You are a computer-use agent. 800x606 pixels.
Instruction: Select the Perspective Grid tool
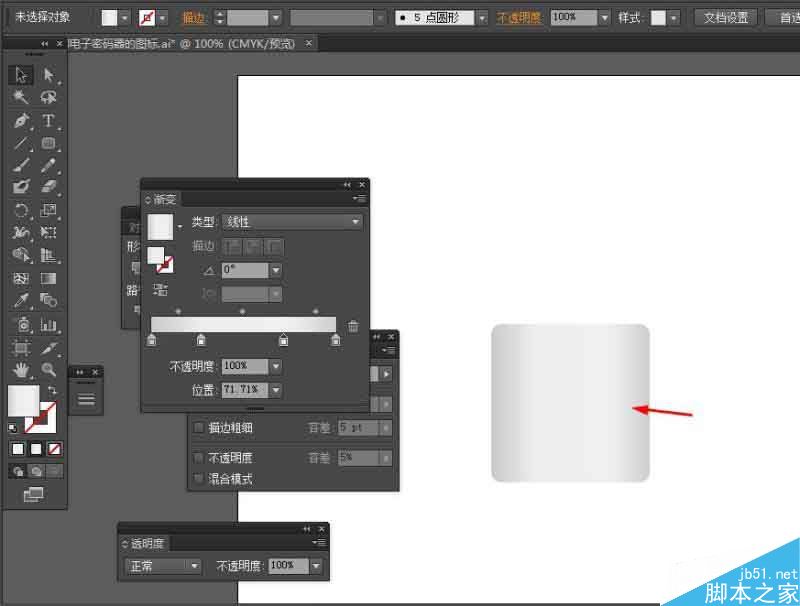point(48,255)
